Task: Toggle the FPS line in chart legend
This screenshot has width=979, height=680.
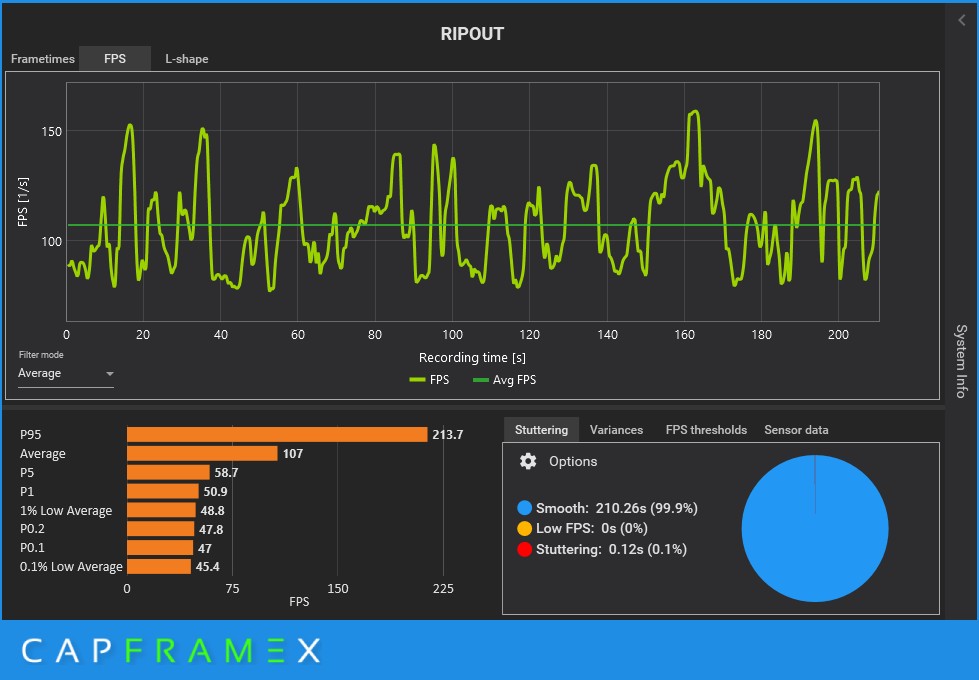Action: [x=429, y=380]
